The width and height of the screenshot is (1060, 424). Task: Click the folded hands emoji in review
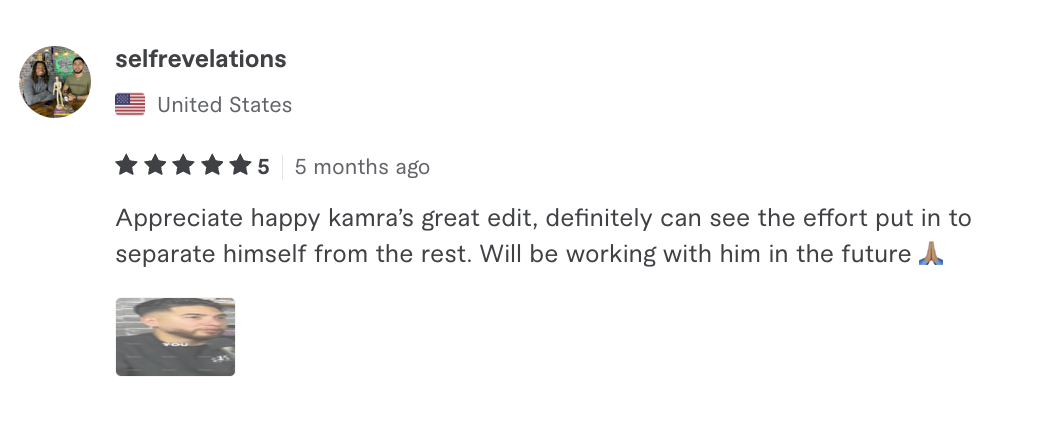click(x=930, y=254)
